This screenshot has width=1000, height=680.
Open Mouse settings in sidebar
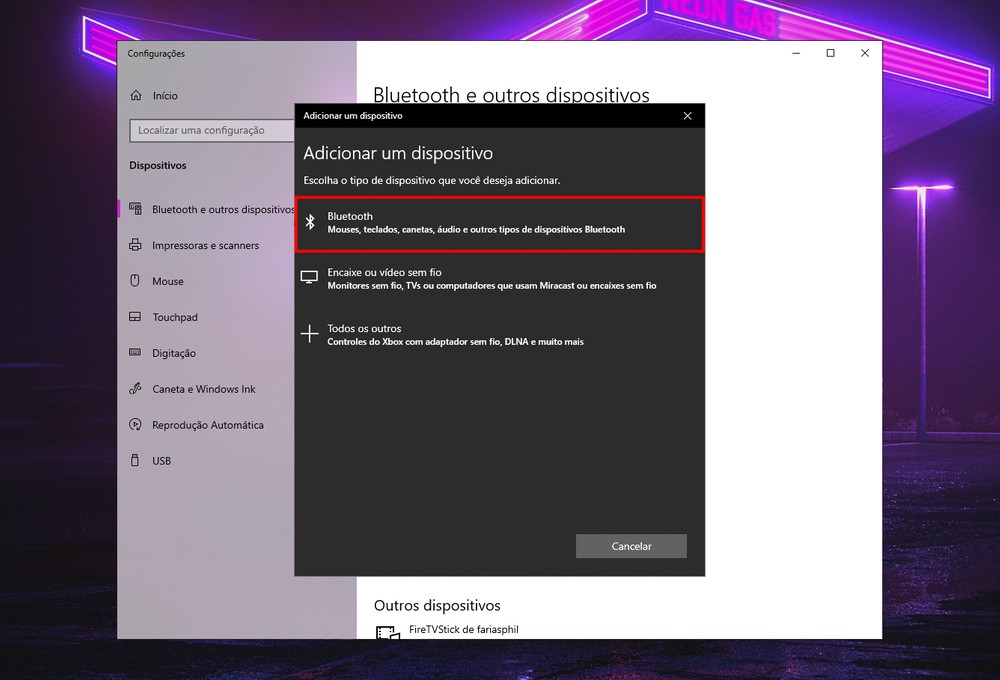coord(168,282)
